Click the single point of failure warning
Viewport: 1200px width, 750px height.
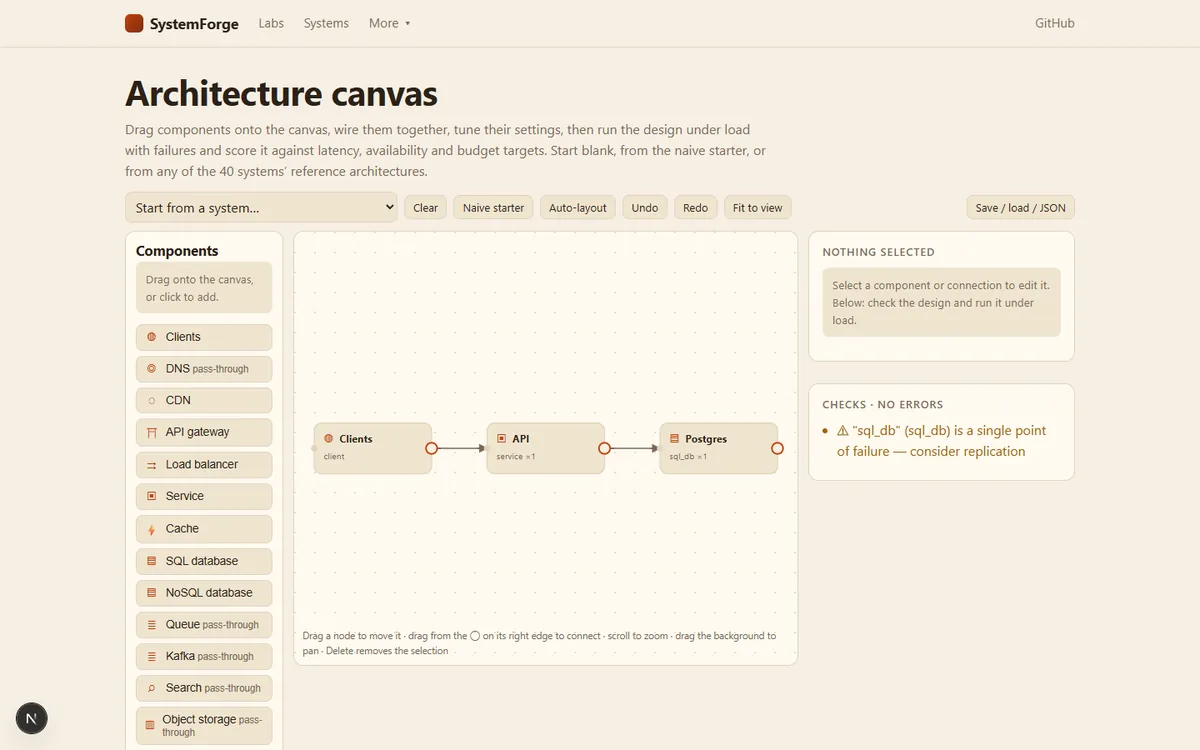pyautogui.click(x=941, y=441)
